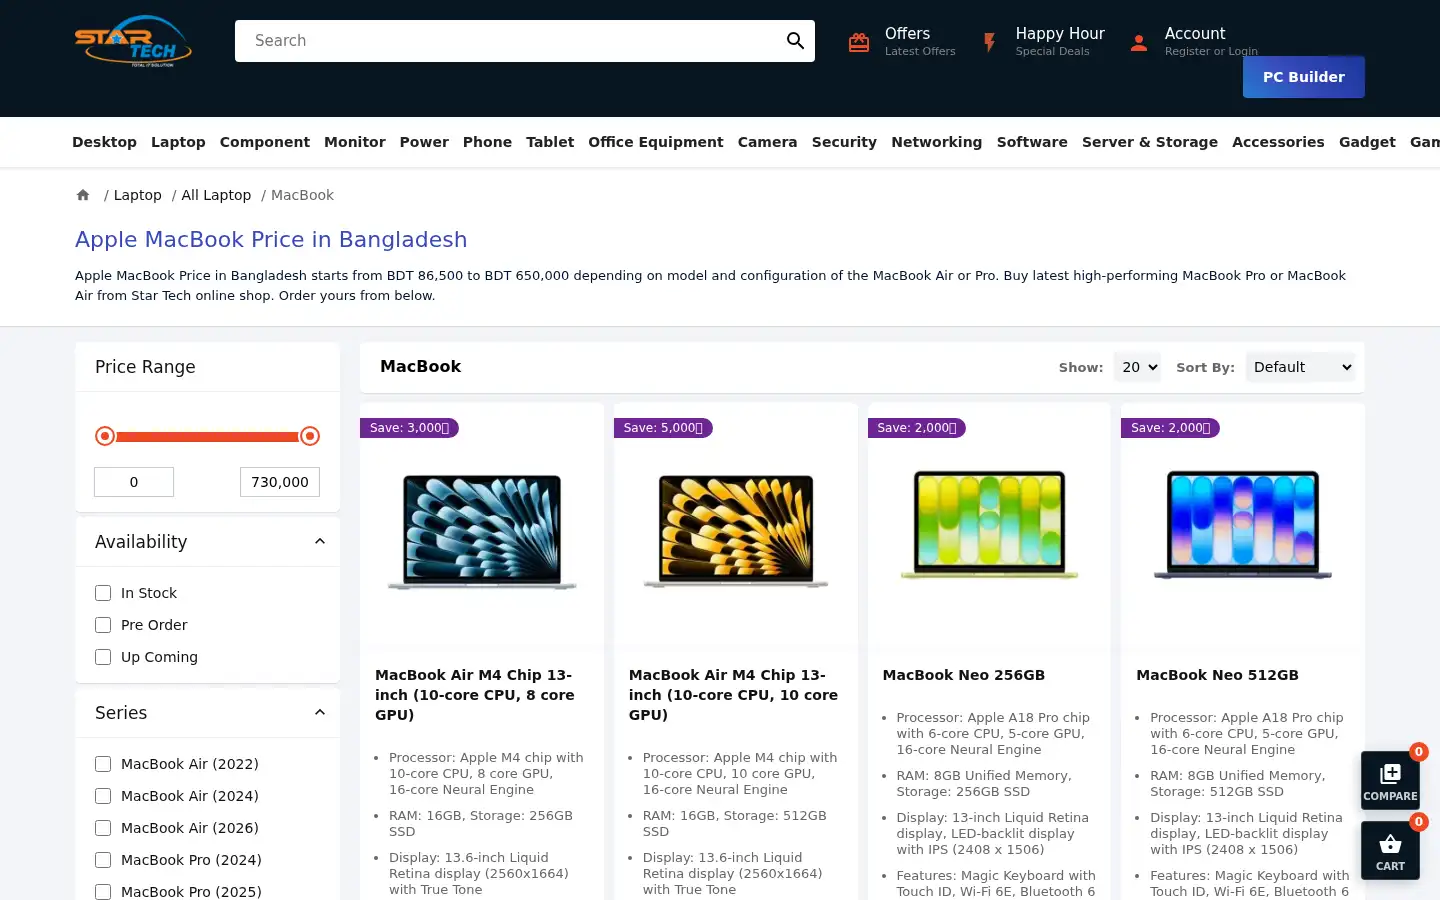Image resolution: width=1440 pixels, height=900 pixels.
Task: Open the Office Equipment menu
Action: [x=656, y=142]
